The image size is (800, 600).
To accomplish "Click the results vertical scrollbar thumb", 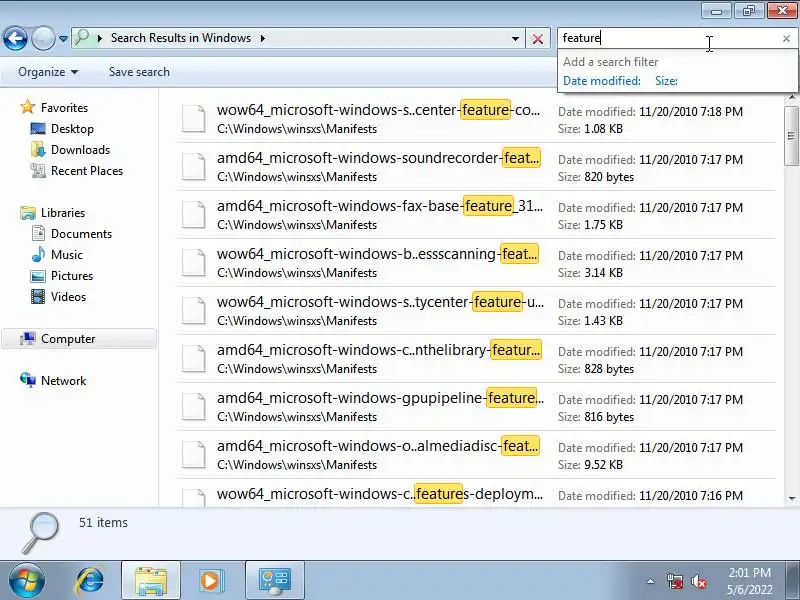I will pyautogui.click(x=791, y=136).
